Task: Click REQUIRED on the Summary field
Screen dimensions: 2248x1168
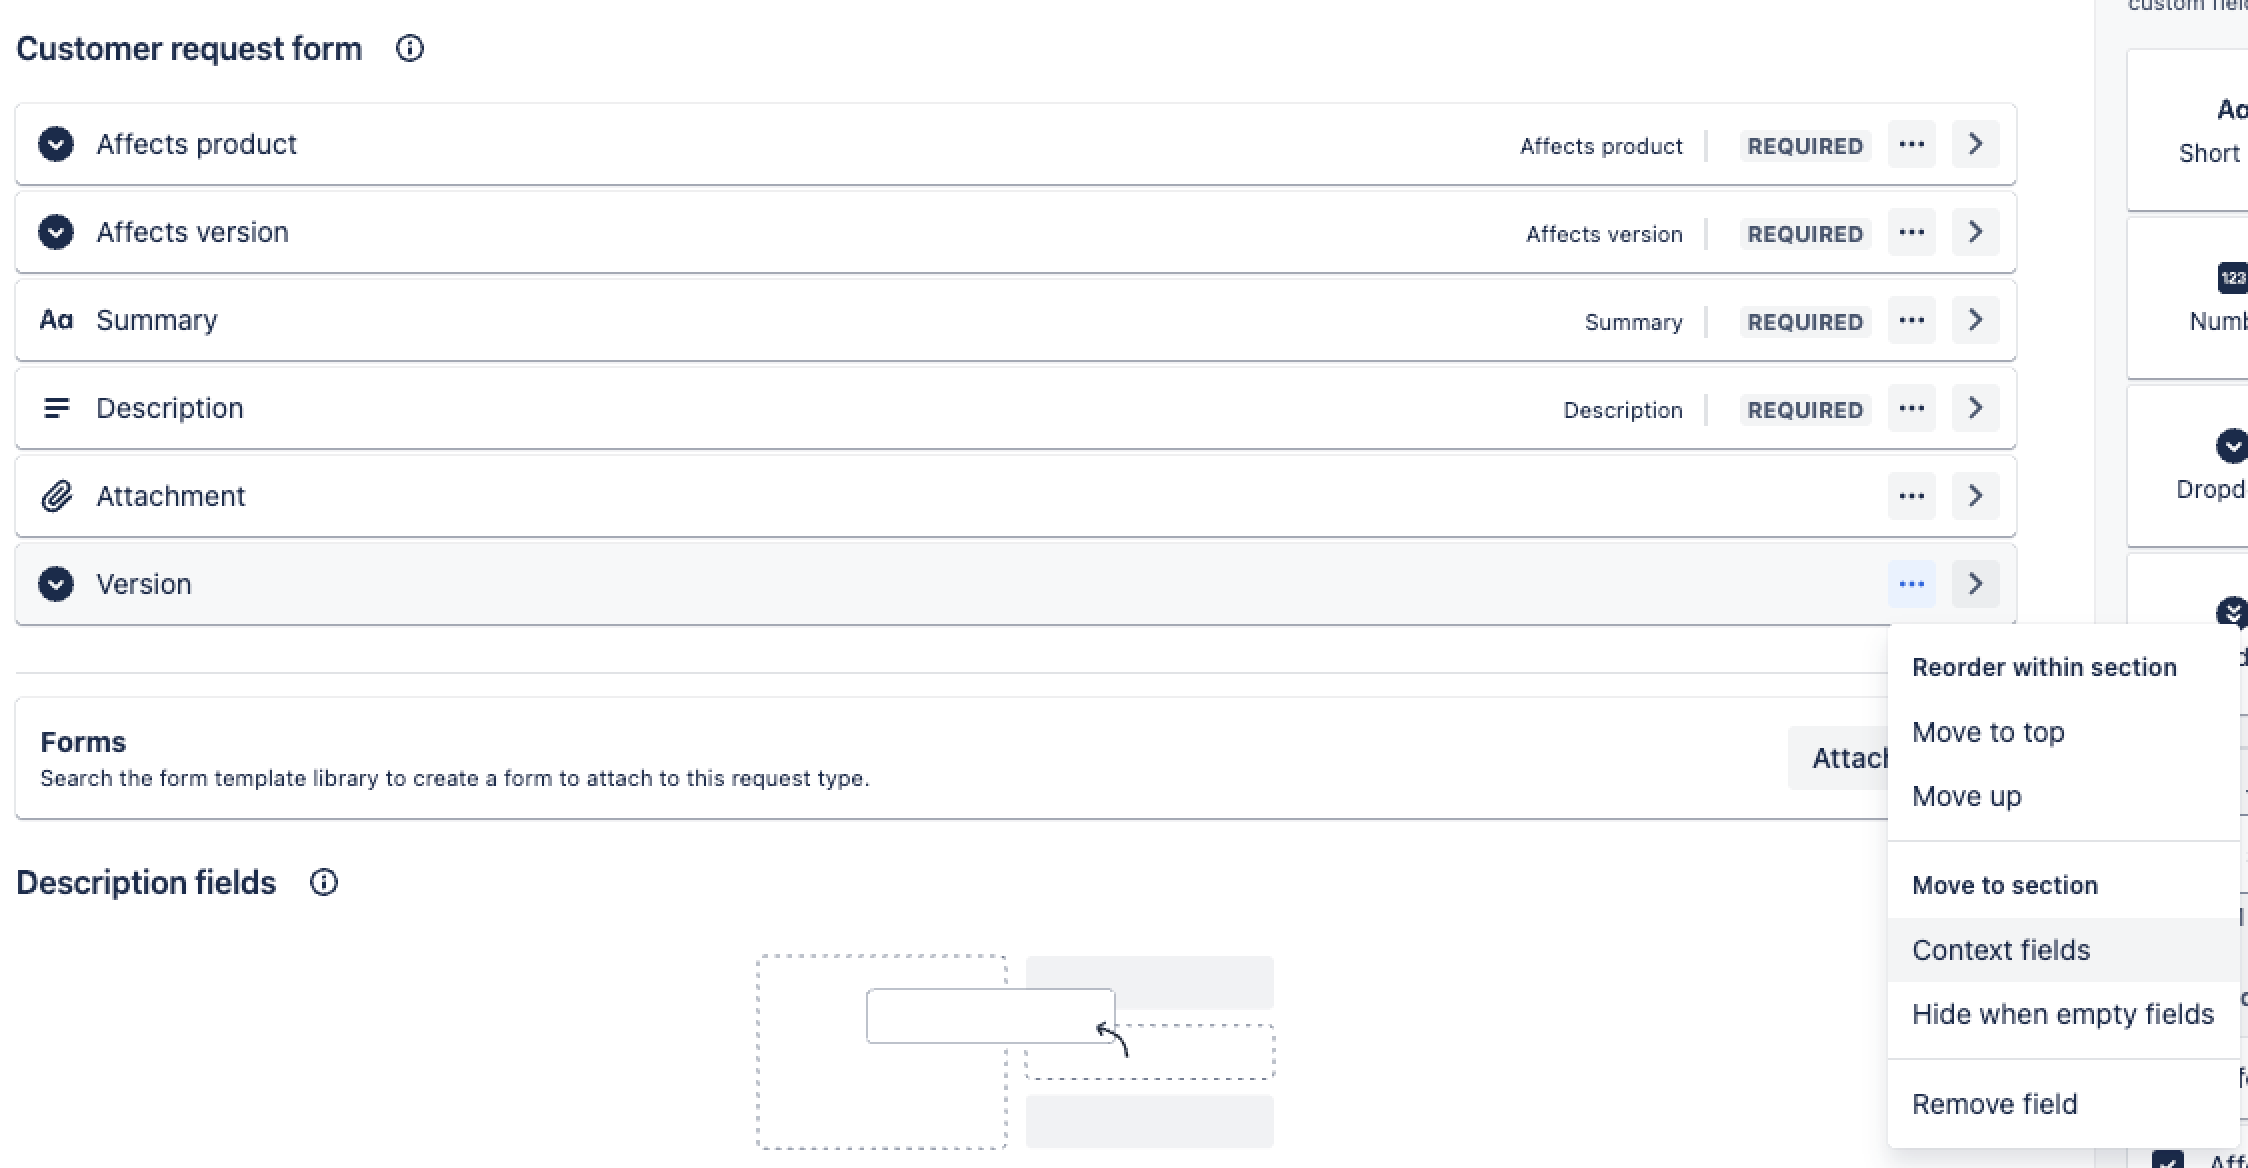Action: click(1804, 321)
